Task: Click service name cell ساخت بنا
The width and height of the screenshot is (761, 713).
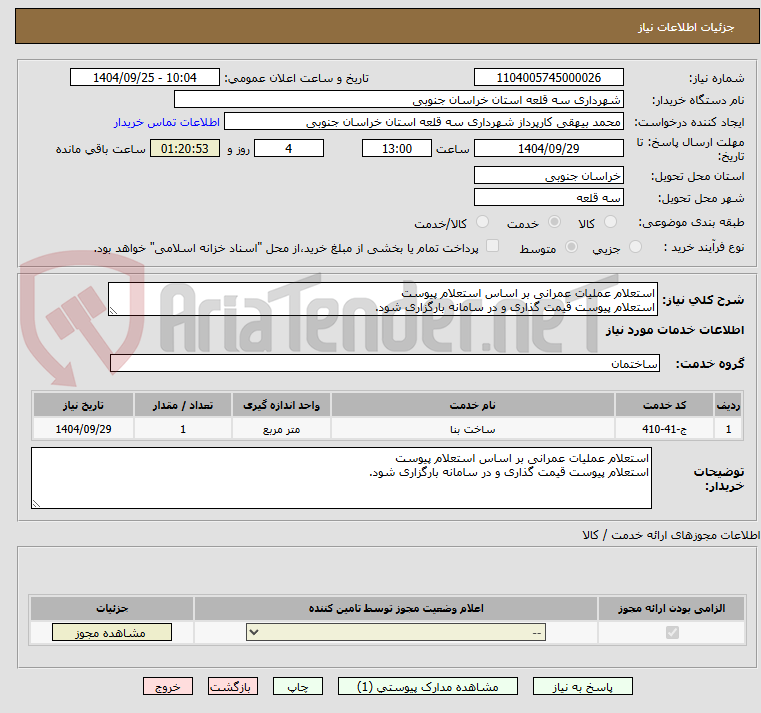Action: coord(473,429)
